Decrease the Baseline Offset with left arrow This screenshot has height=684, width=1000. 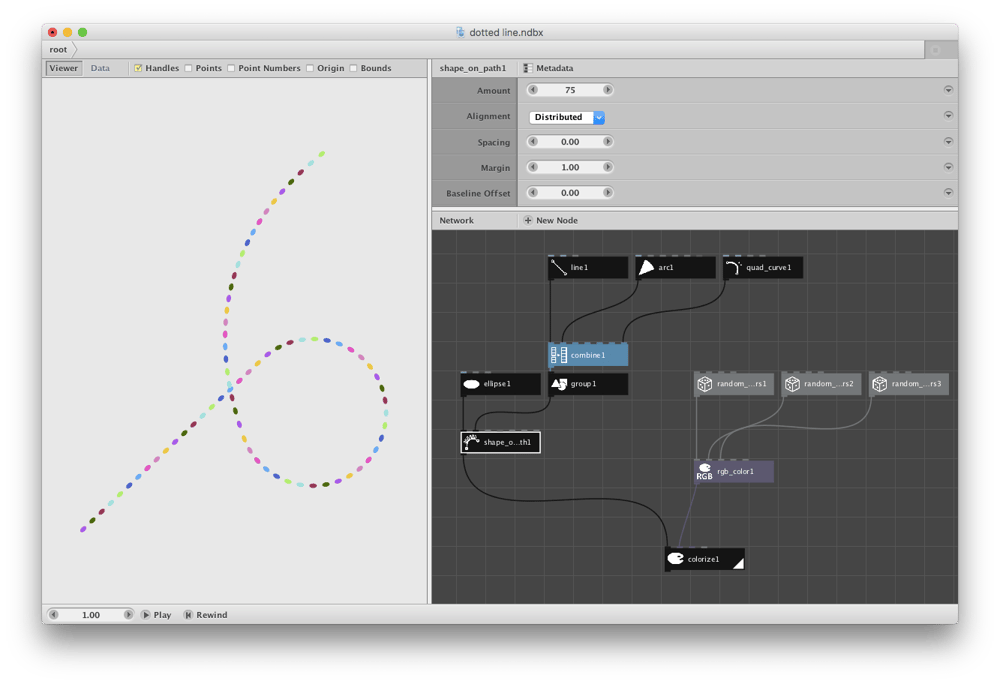[x=533, y=193]
